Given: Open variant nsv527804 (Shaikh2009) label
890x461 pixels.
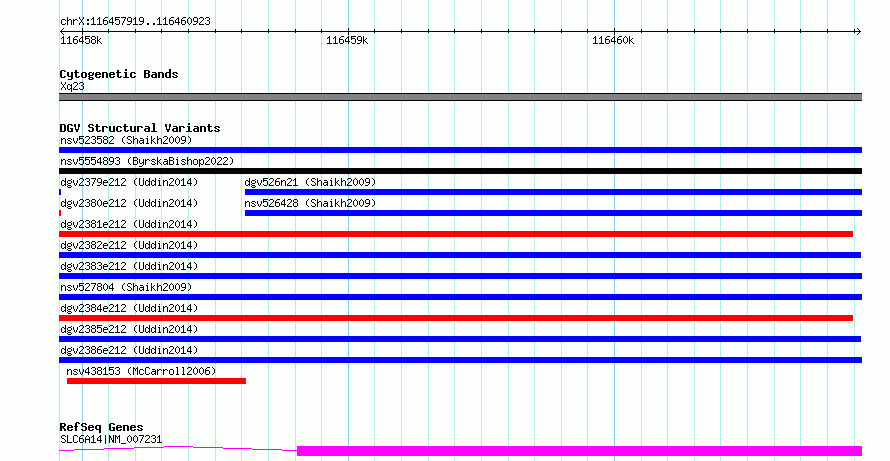Looking at the screenshot, I should tap(126, 287).
